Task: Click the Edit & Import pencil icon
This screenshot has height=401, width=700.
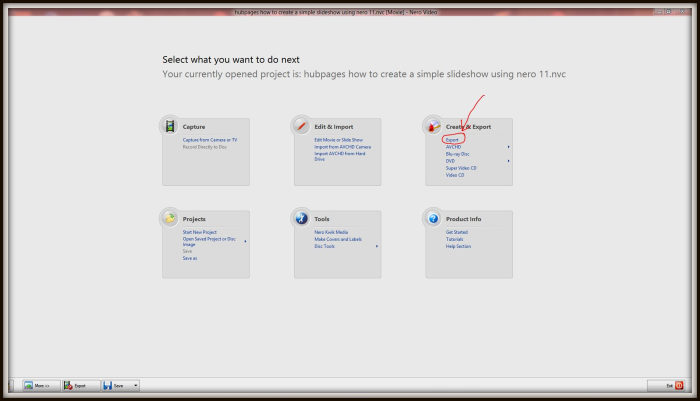Action: 301,126
